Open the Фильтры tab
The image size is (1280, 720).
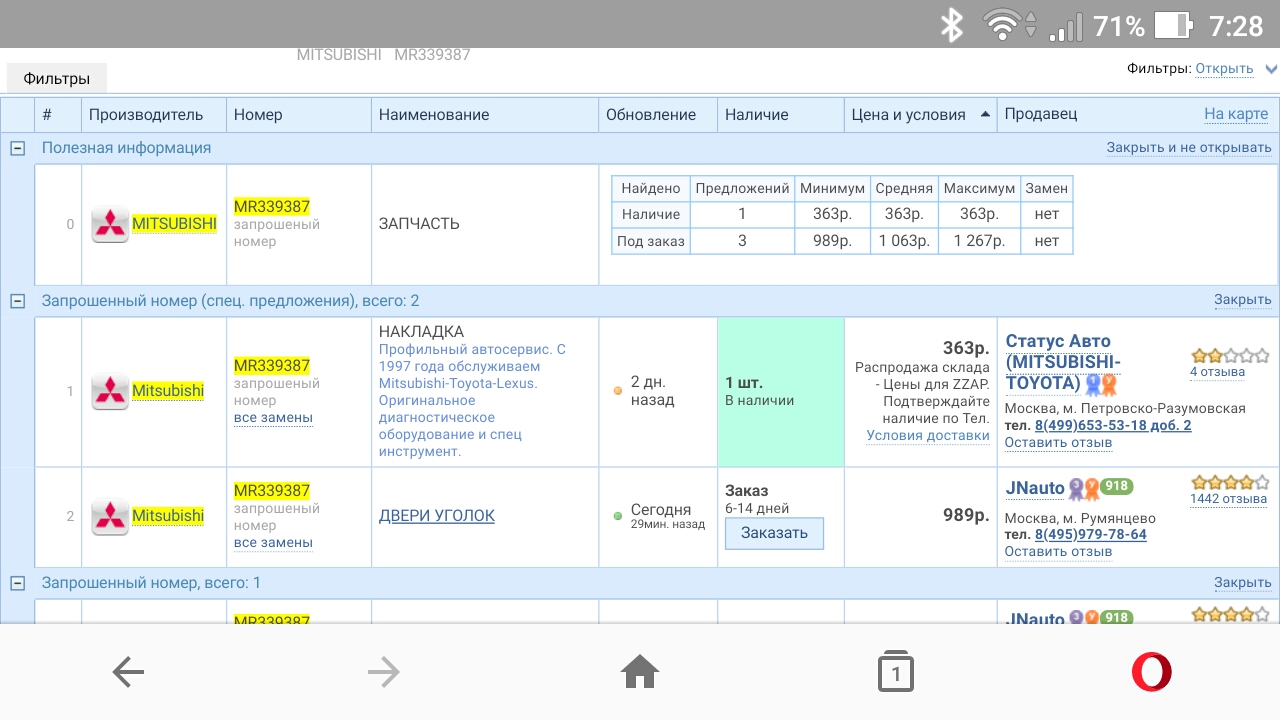pos(57,78)
